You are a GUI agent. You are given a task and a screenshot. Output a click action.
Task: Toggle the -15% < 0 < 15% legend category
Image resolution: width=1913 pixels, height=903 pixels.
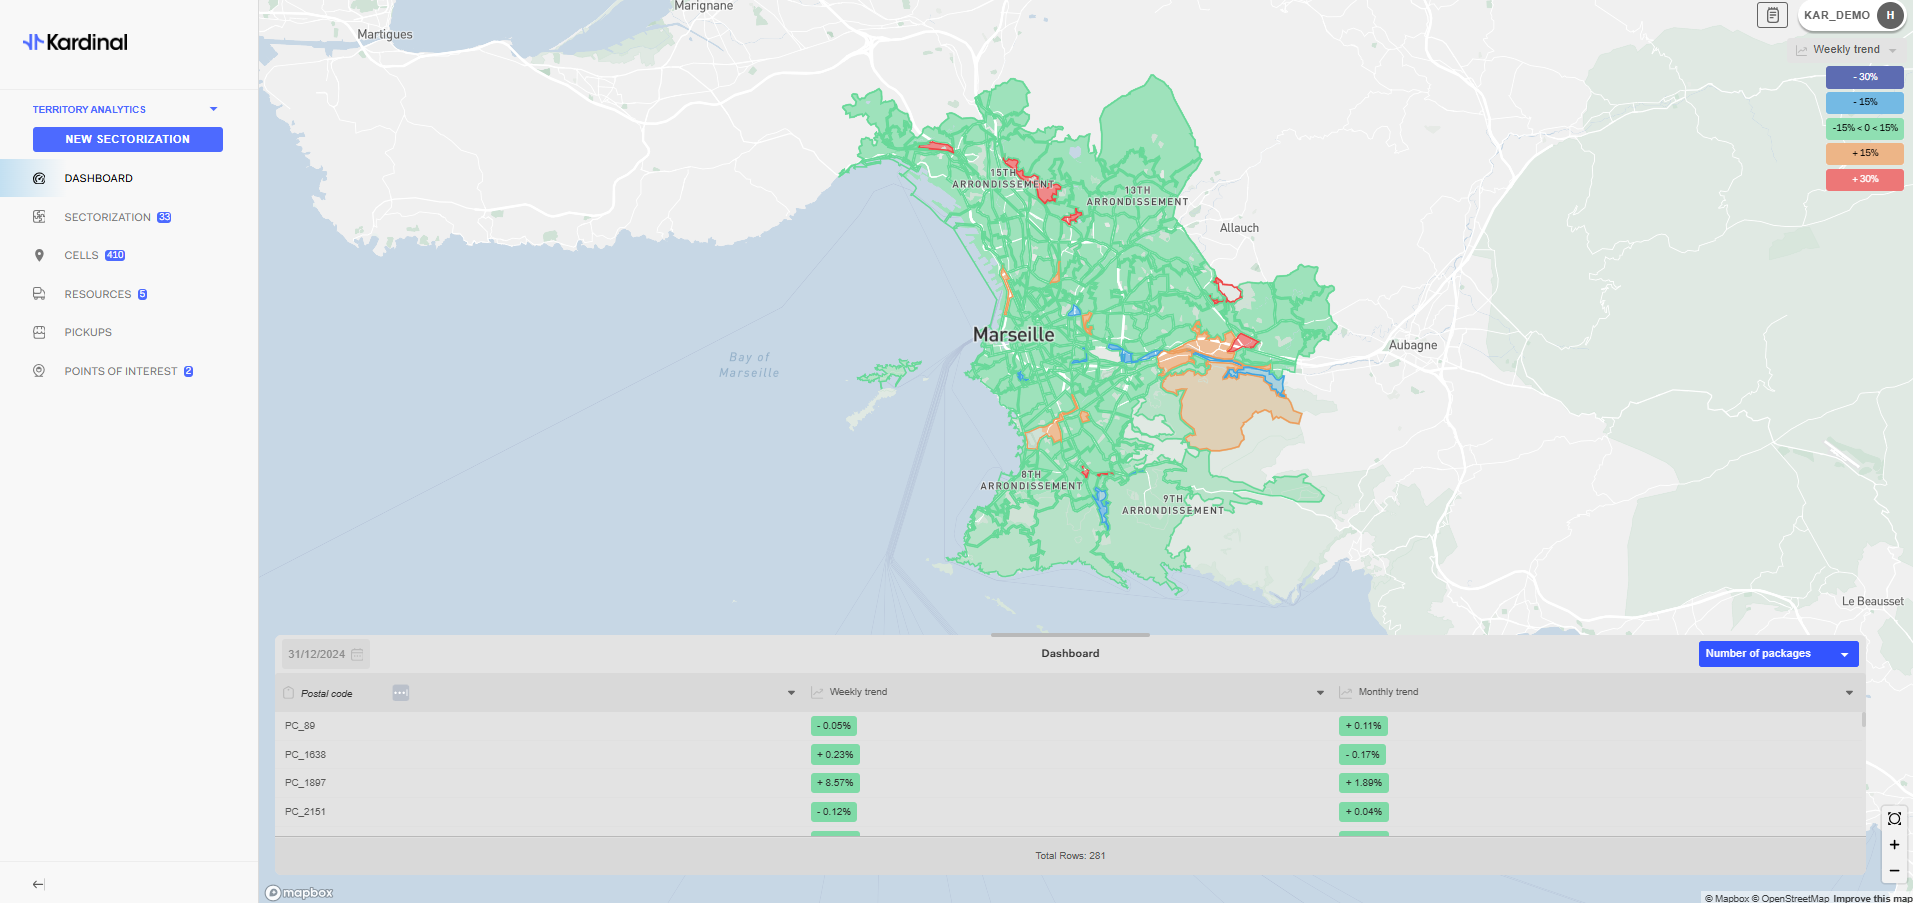click(x=1865, y=128)
